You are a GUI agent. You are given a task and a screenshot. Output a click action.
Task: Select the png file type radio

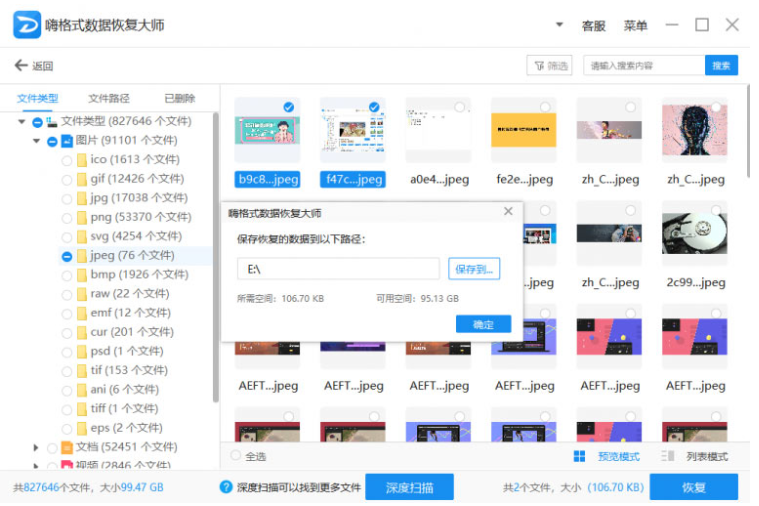pyautogui.click(x=67, y=217)
